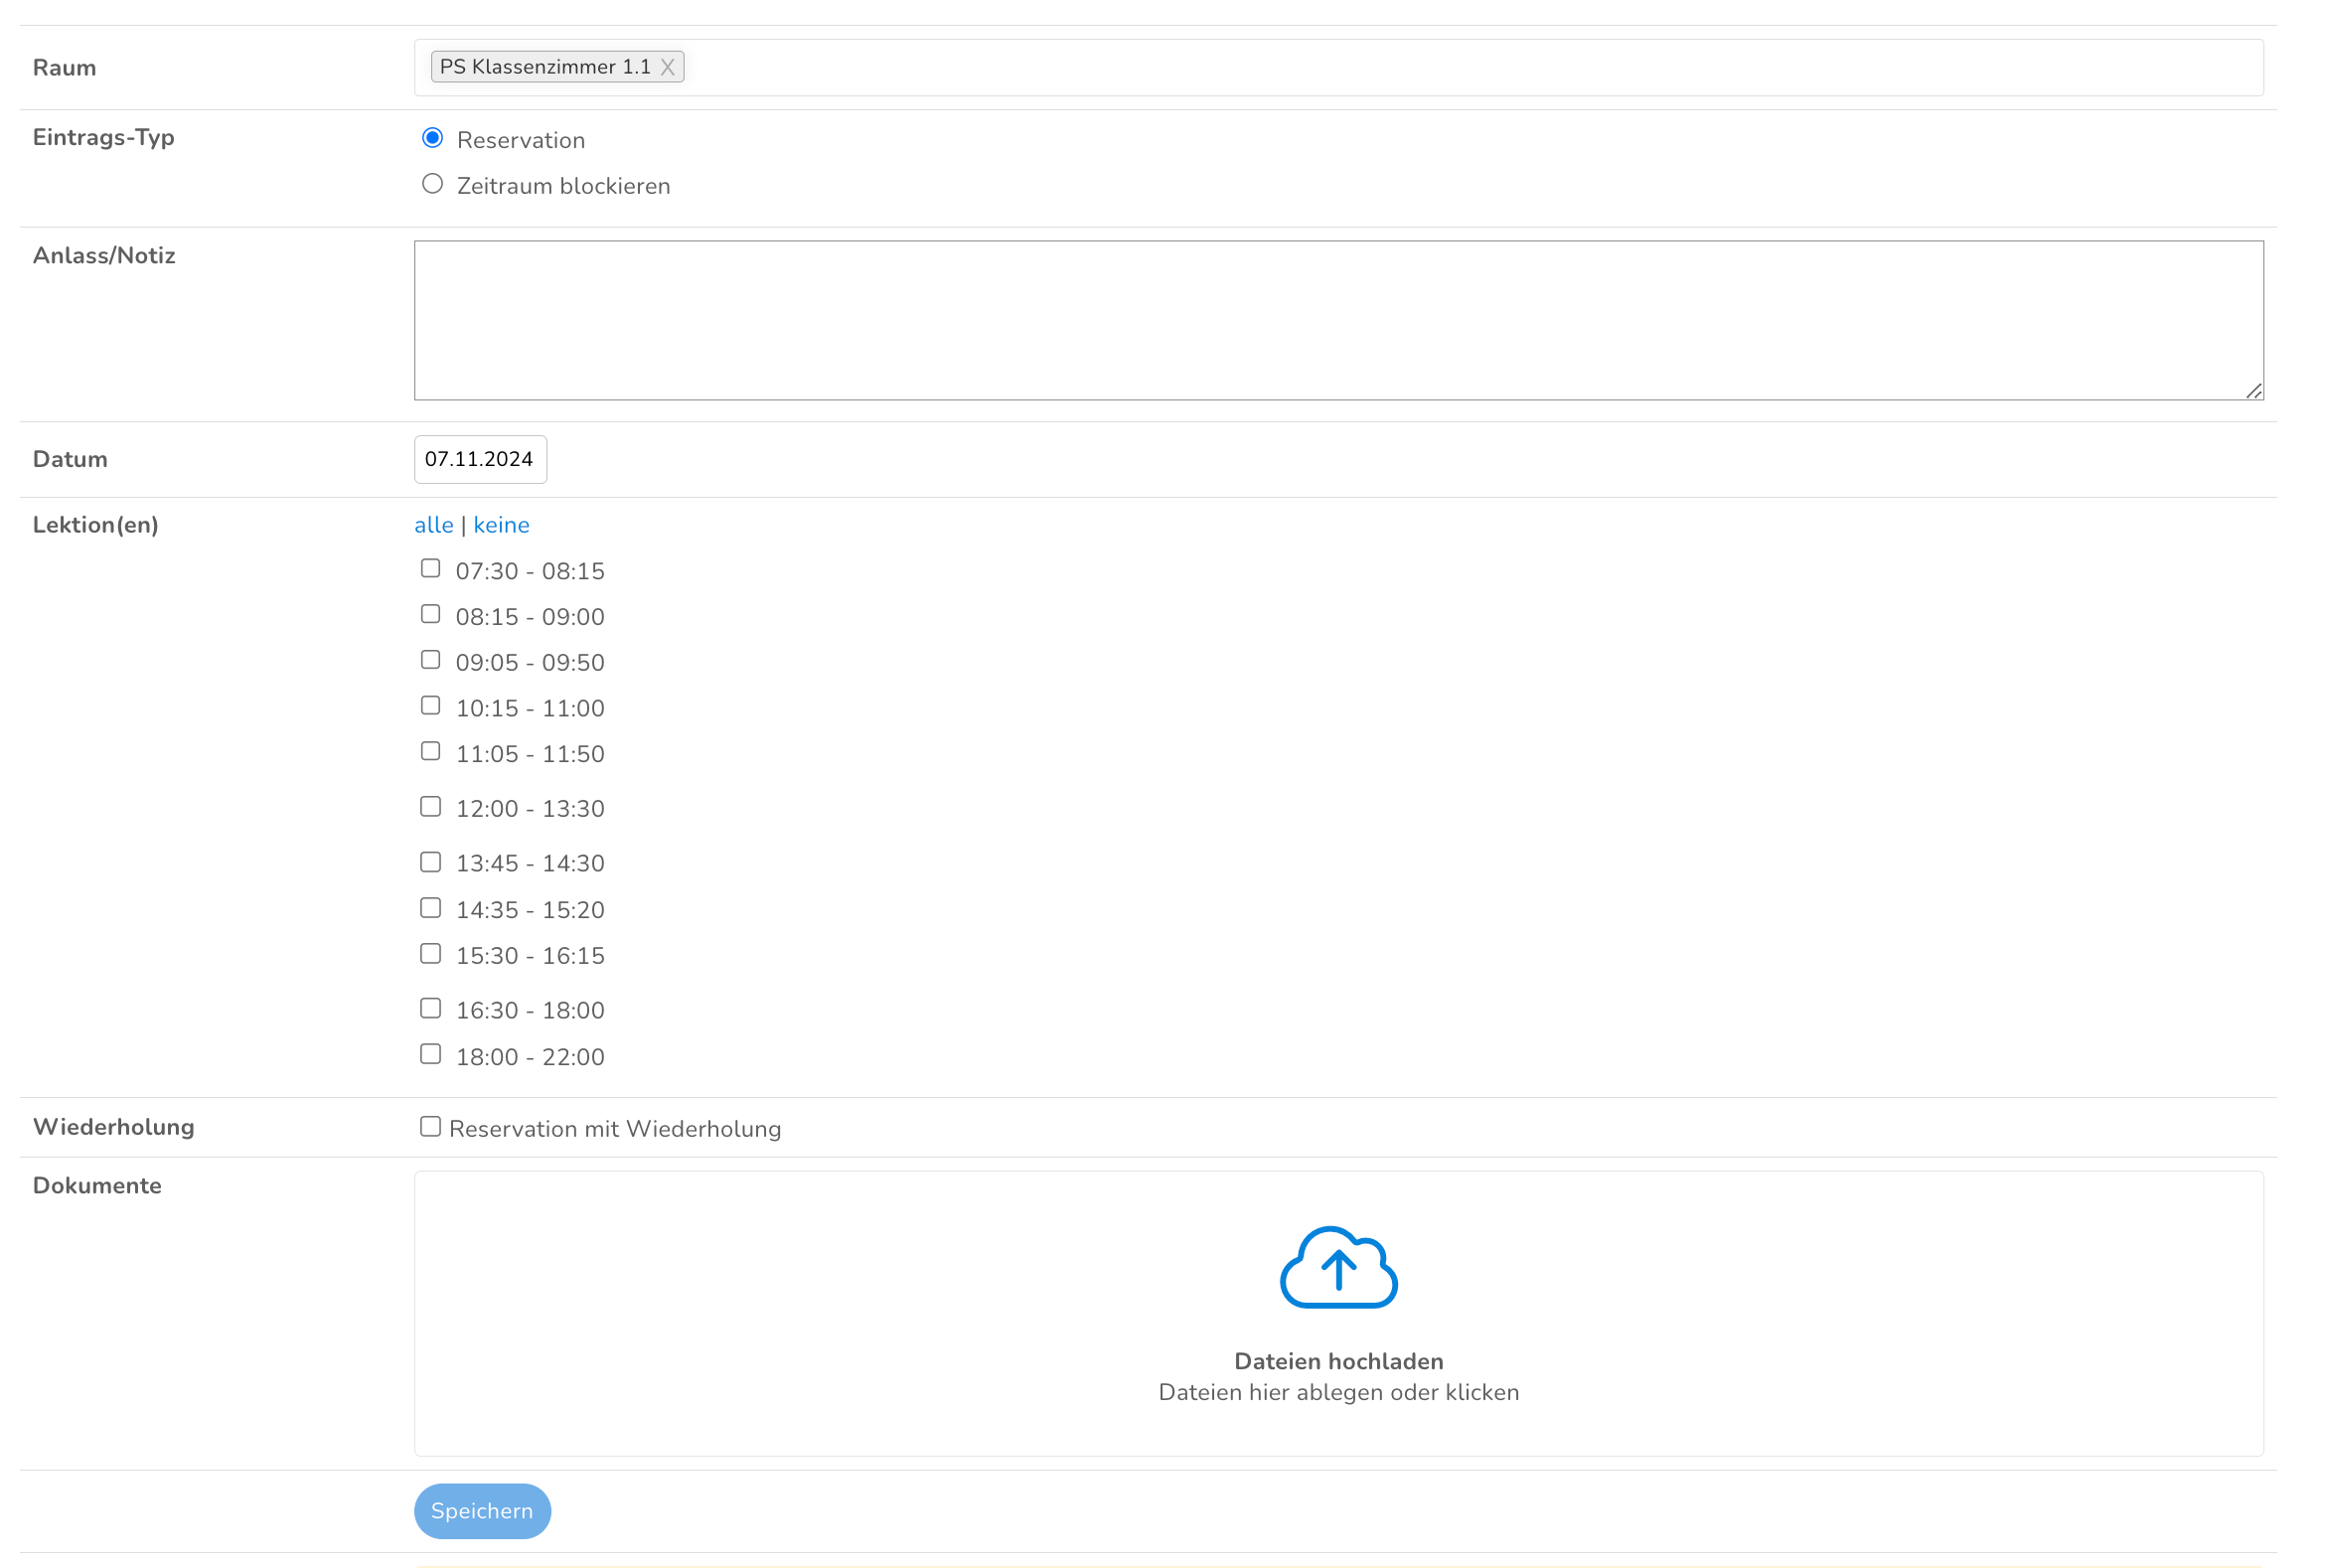Click into the Anlass/Notiz text area
This screenshot has width=2325, height=1568.
click(x=1337, y=320)
